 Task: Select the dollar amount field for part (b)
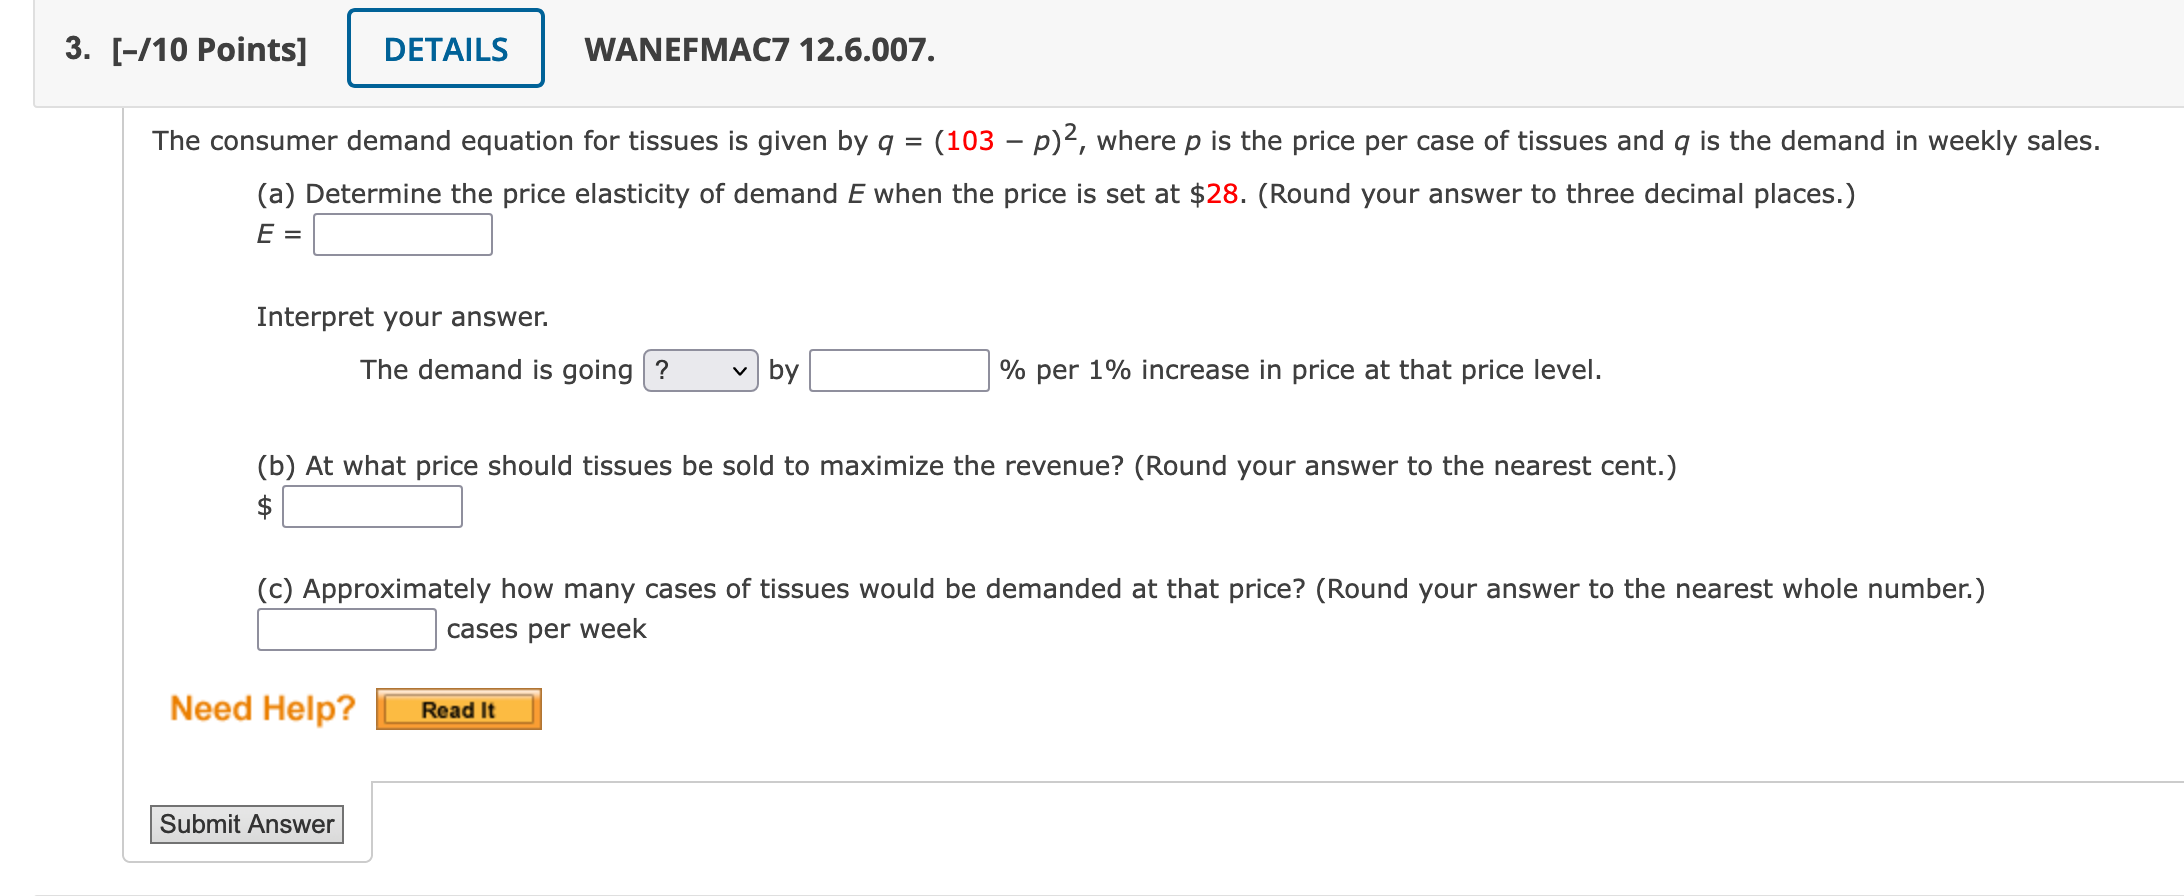[371, 506]
